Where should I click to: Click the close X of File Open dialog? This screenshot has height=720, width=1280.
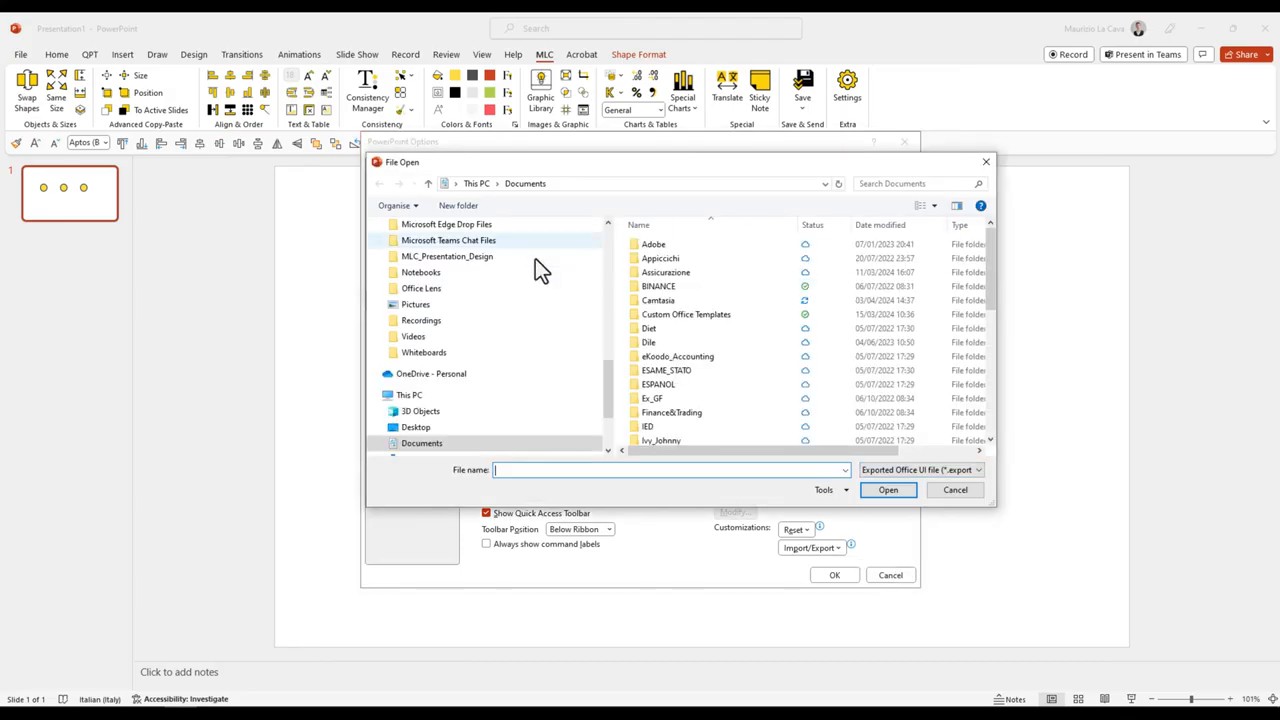(x=986, y=162)
